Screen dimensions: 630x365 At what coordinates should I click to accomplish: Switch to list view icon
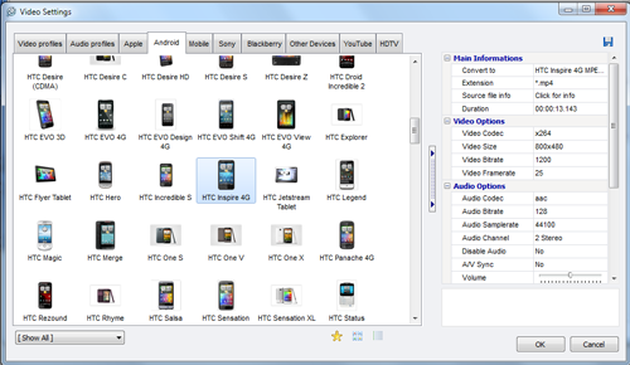point(378,336)
